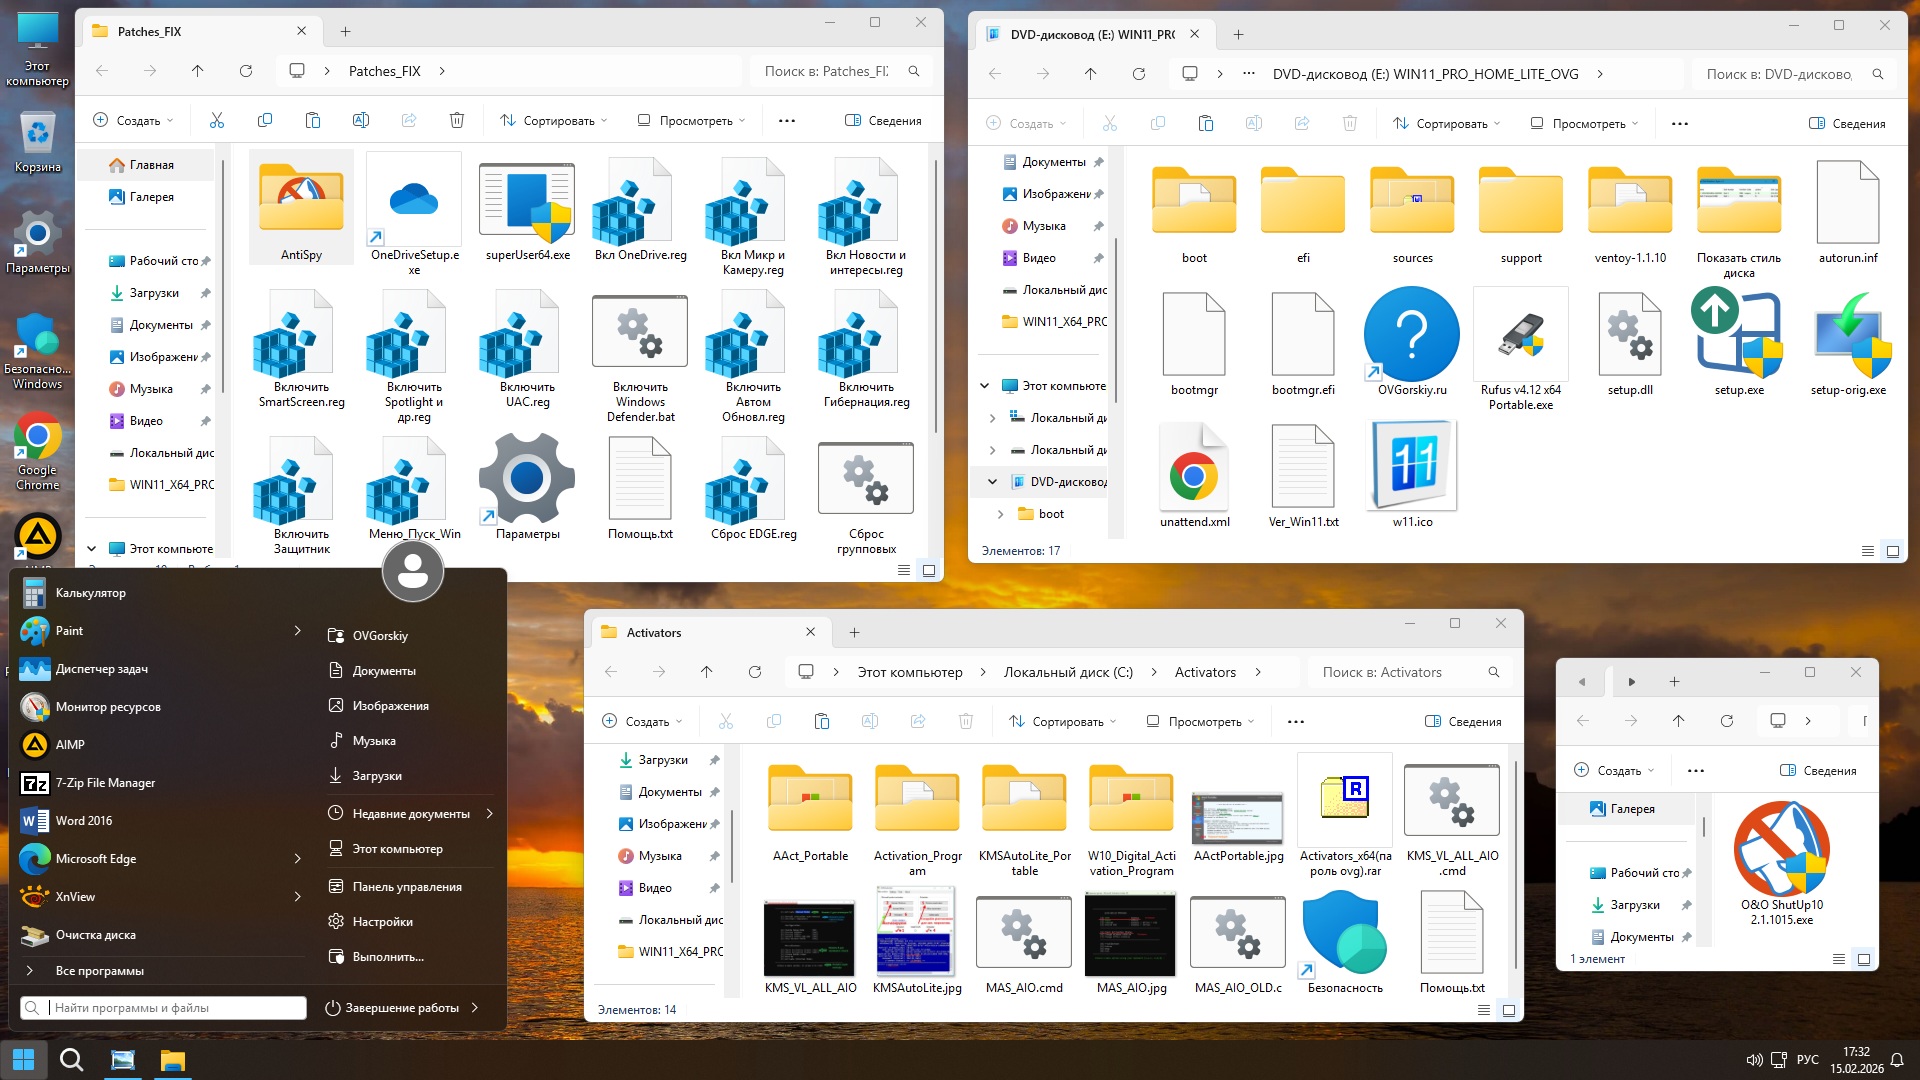The image size is (1920, 1080).
Task: Click the Refresh button in Activators window
Action: tap(755, 672)
